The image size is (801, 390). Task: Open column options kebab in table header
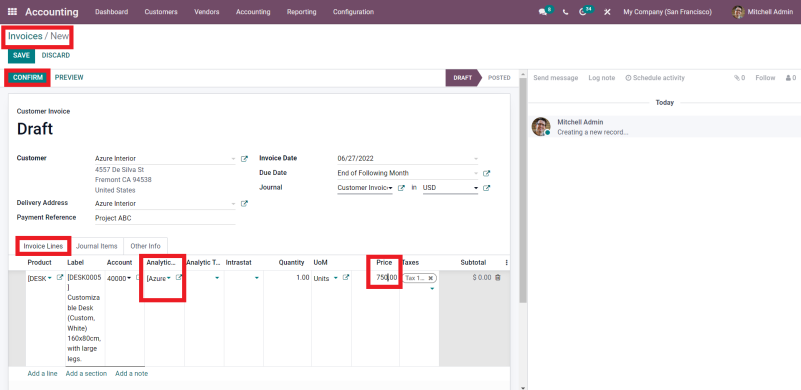point(506,263)
